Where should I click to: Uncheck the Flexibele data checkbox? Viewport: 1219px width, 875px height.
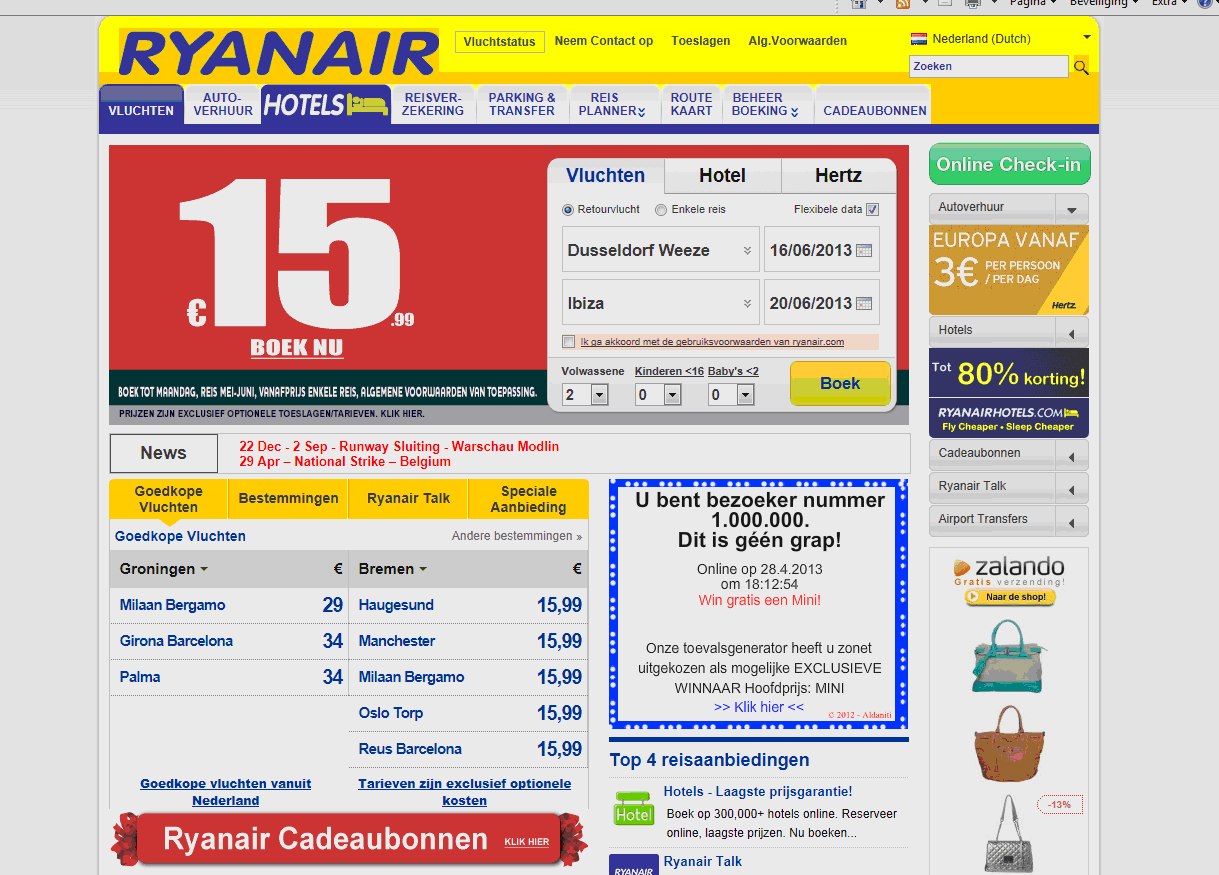coord(872,210)
